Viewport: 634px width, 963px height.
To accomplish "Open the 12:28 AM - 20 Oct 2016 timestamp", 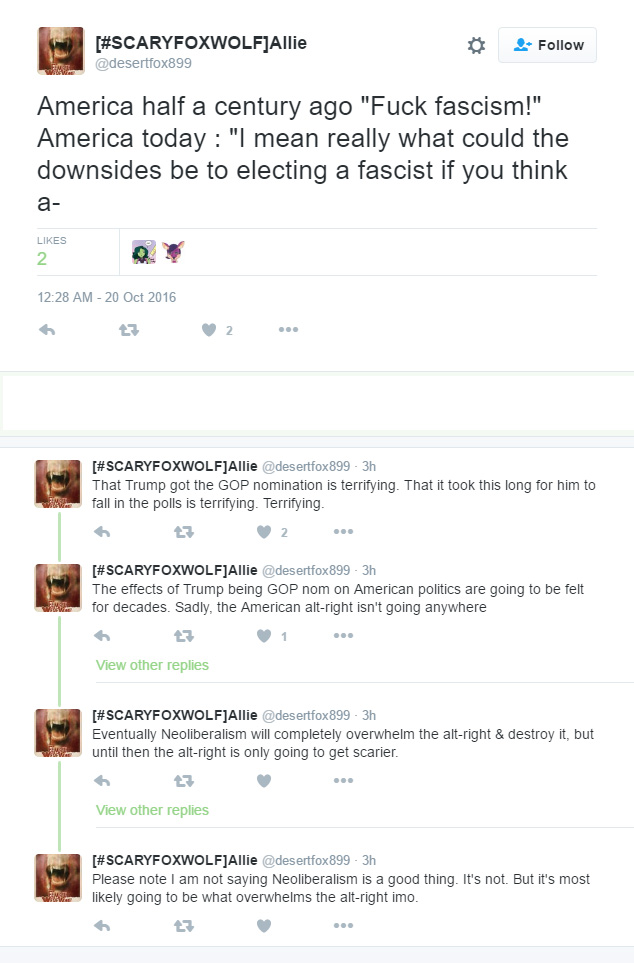I will coord(107,297).
